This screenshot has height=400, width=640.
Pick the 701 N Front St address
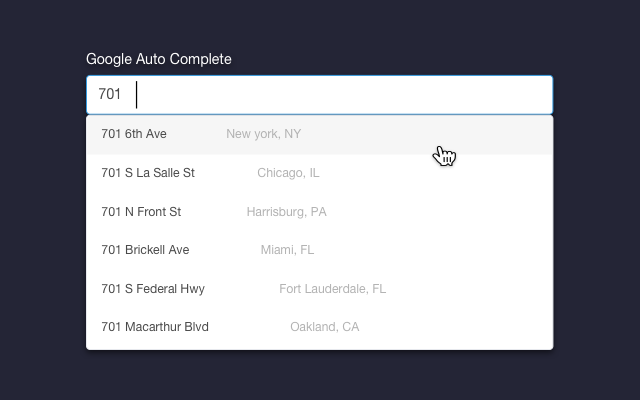(x=141, y=212)
